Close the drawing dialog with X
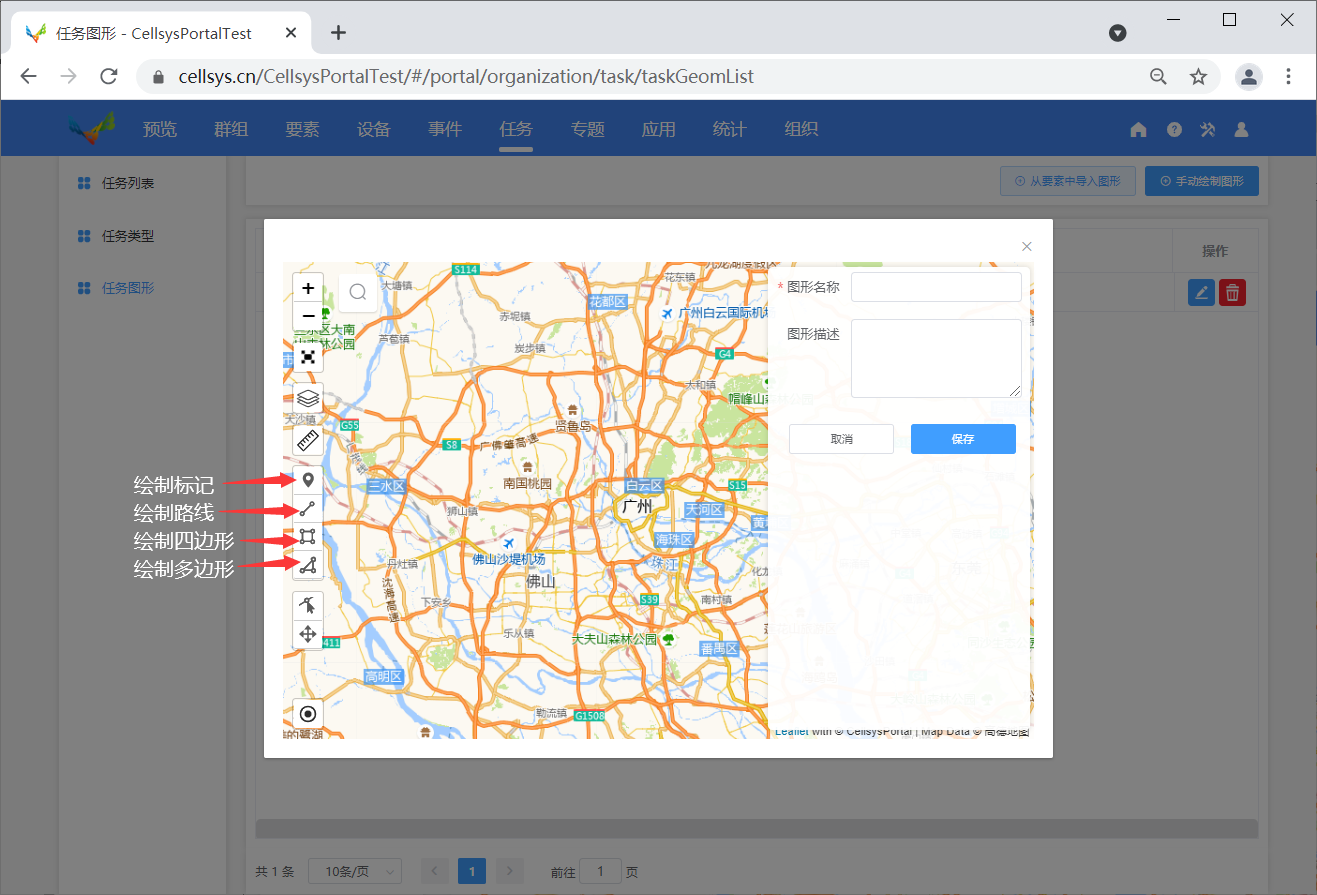Viewport: 1317px width, 895px height. click(1027, 246)
